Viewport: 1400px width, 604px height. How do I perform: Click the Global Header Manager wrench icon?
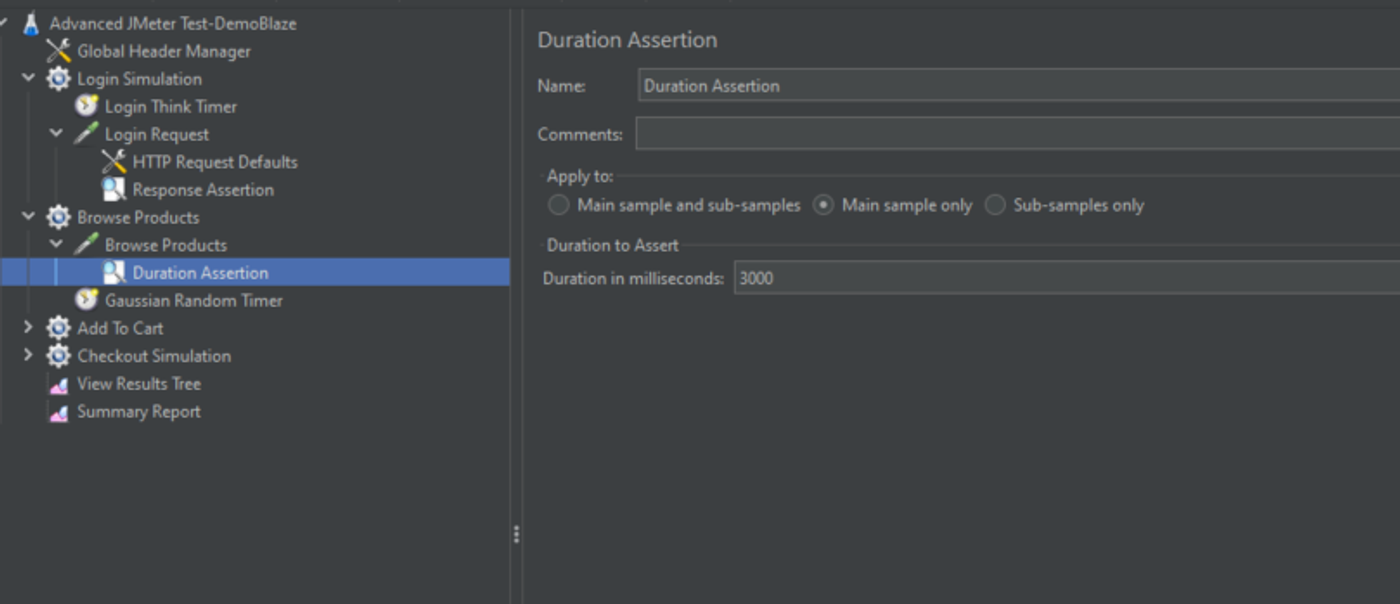(x=59, y=51)
